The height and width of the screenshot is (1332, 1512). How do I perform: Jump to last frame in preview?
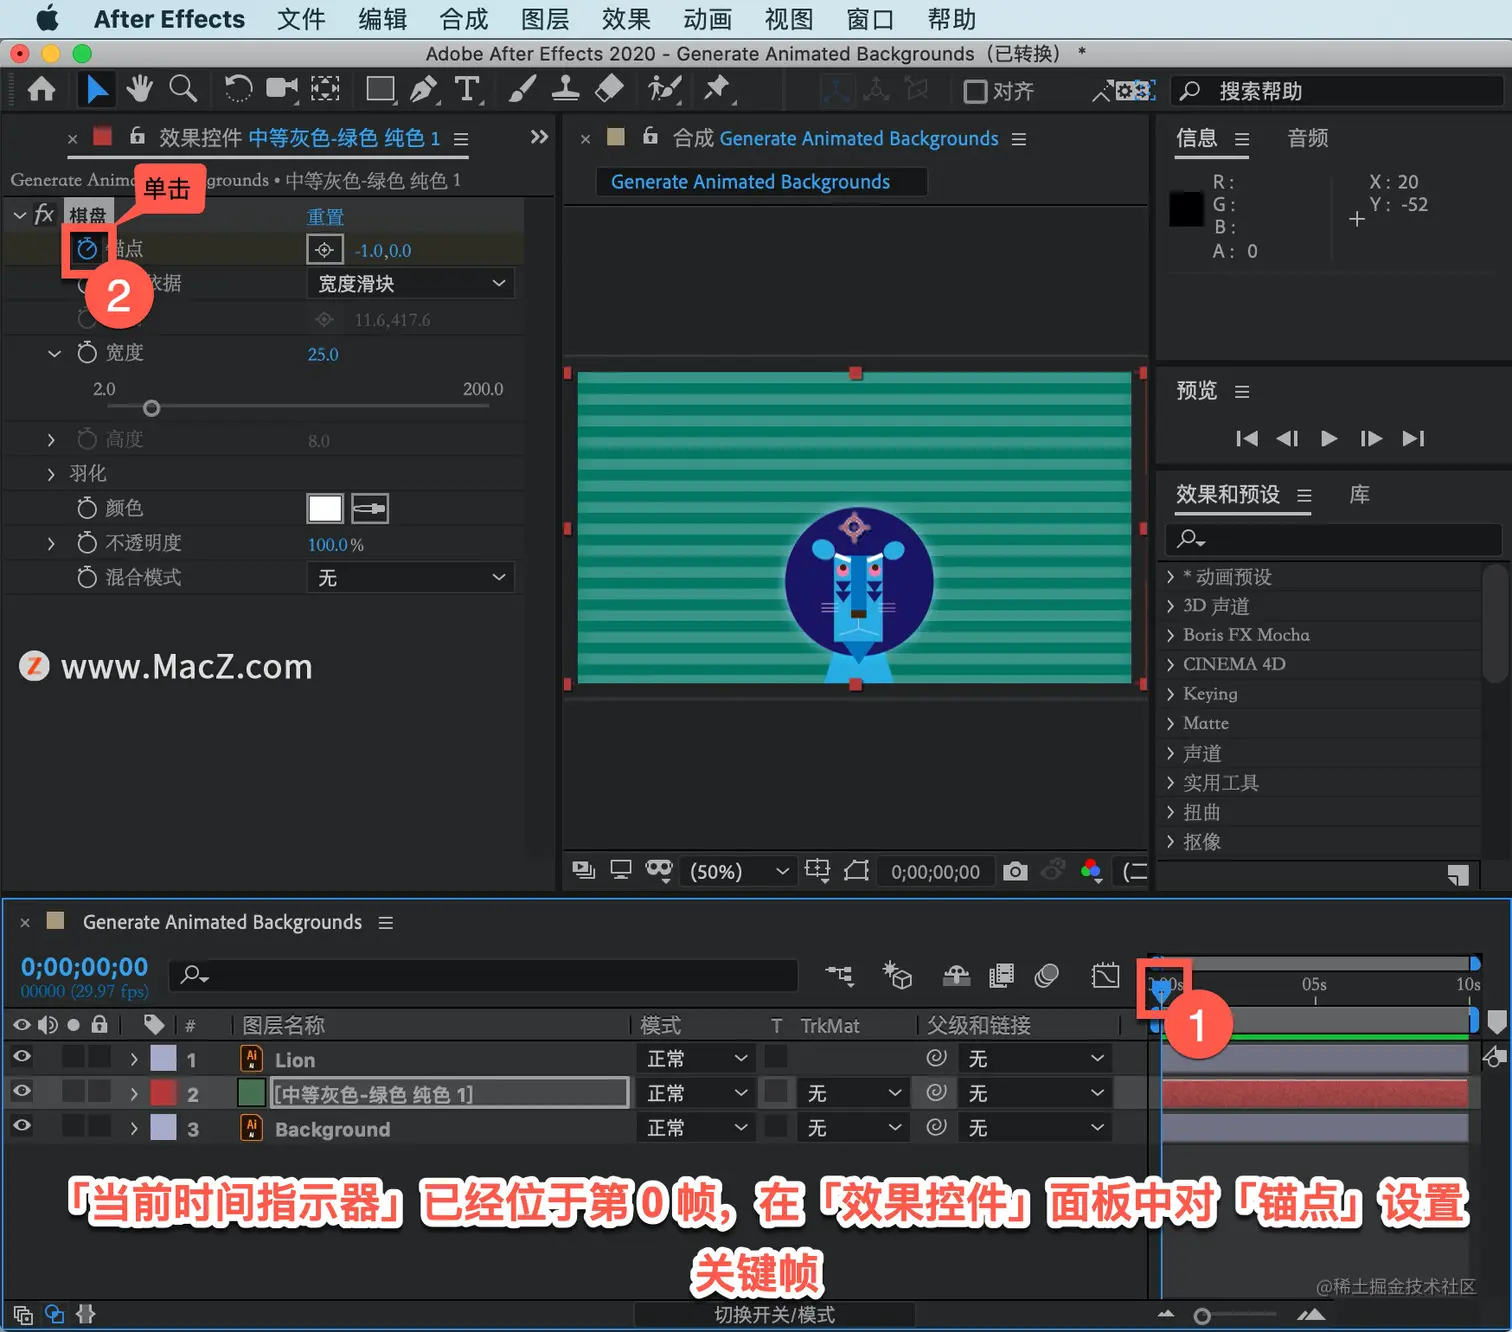1413,438
